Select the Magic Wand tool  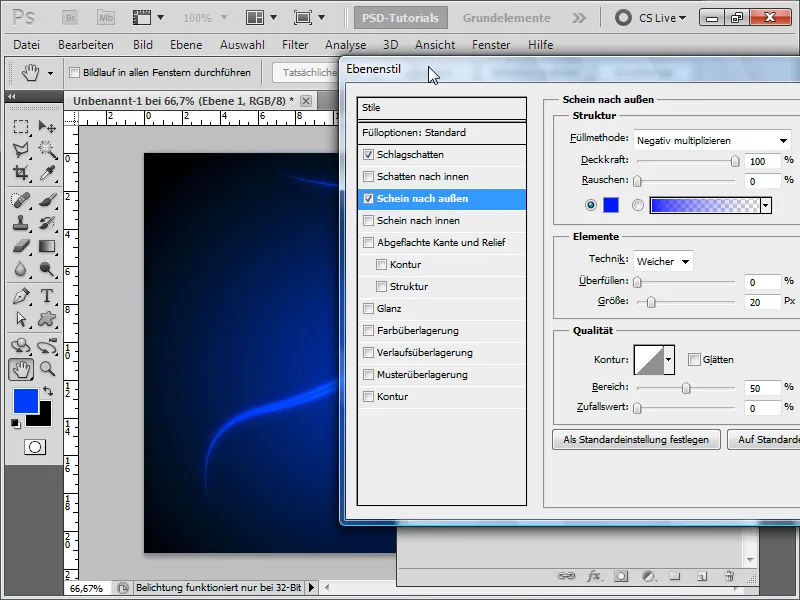coord(46,149)
